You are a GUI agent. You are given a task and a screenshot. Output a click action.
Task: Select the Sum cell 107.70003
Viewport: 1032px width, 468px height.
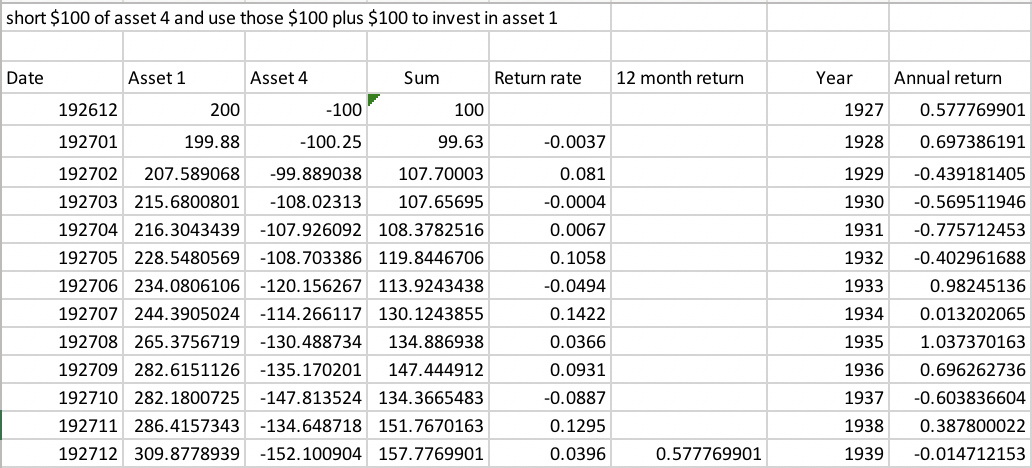[428, 172]
